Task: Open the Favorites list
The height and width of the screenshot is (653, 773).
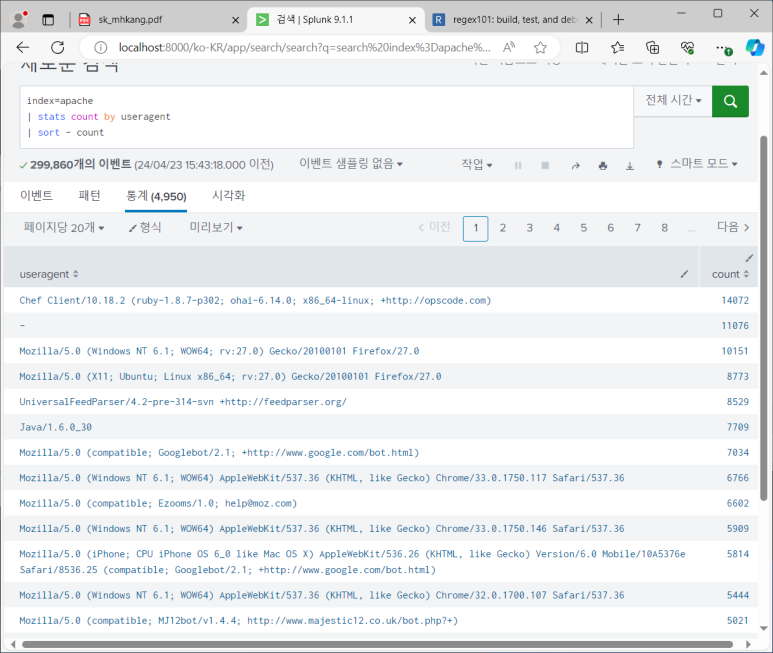Action: coord(617,47)
